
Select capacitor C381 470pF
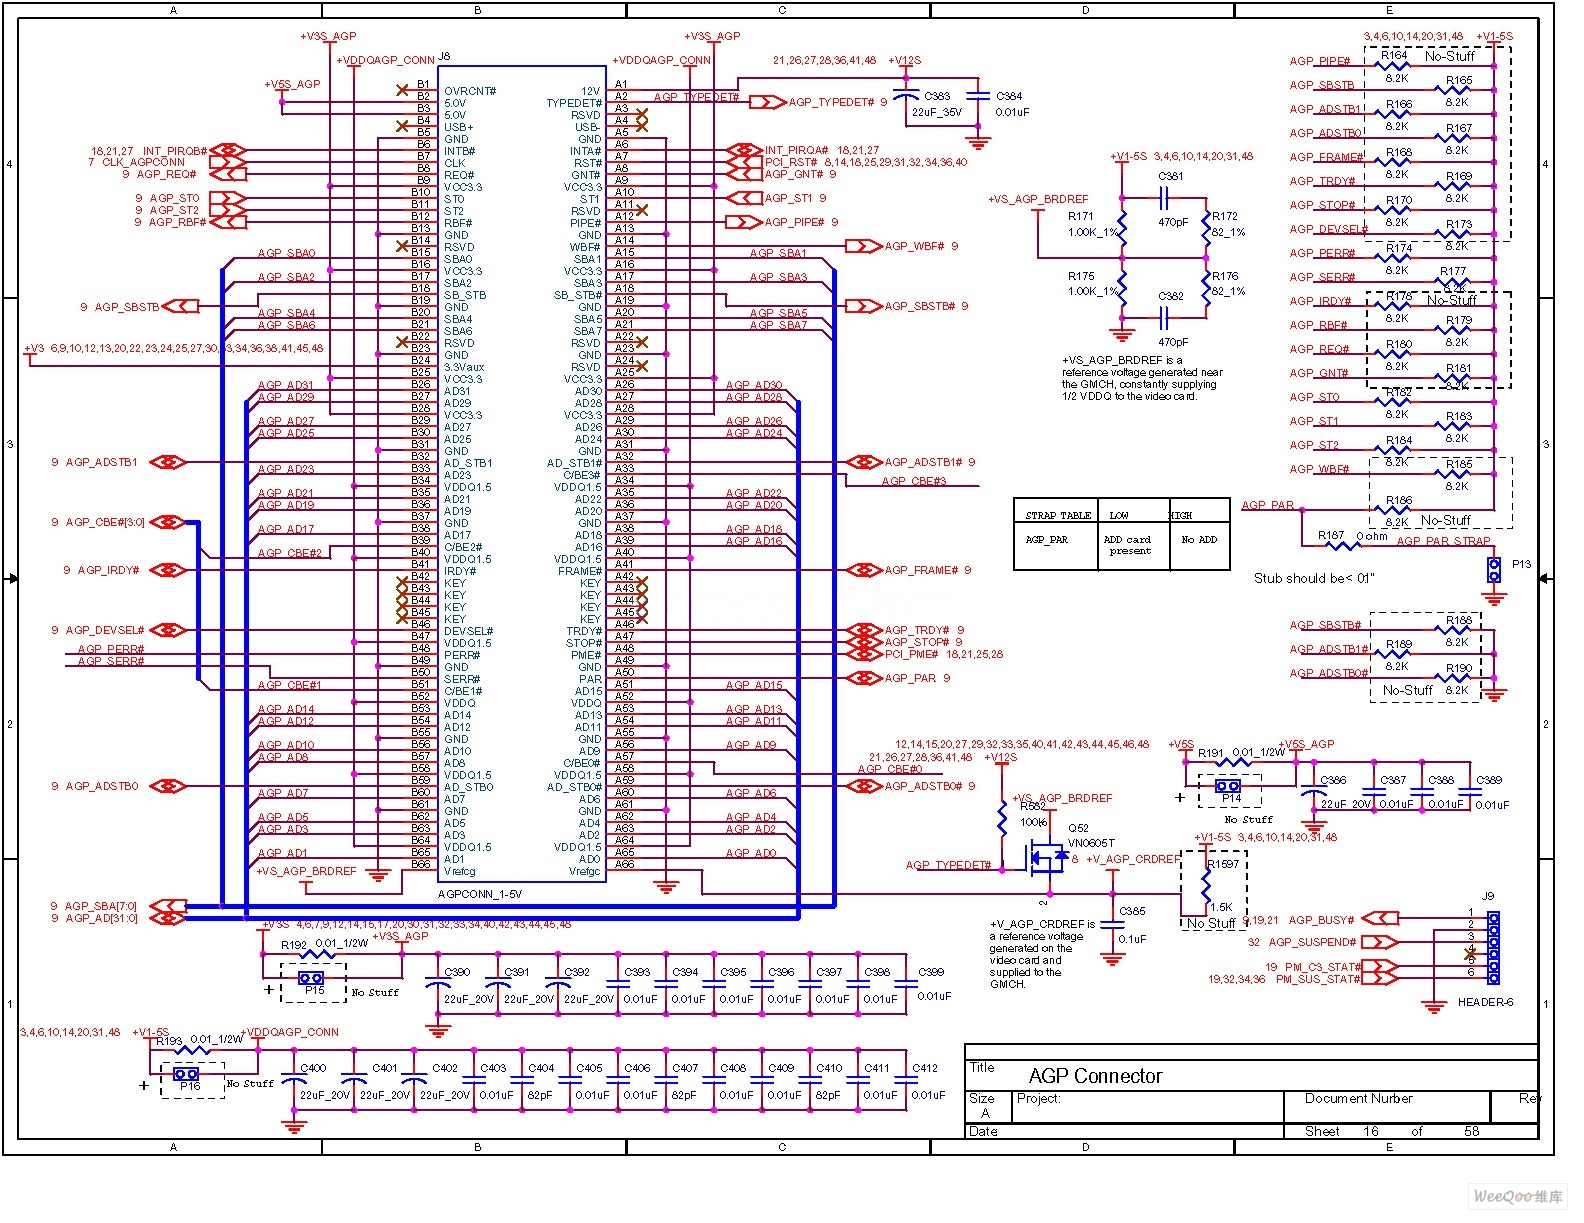[1166, 196]
